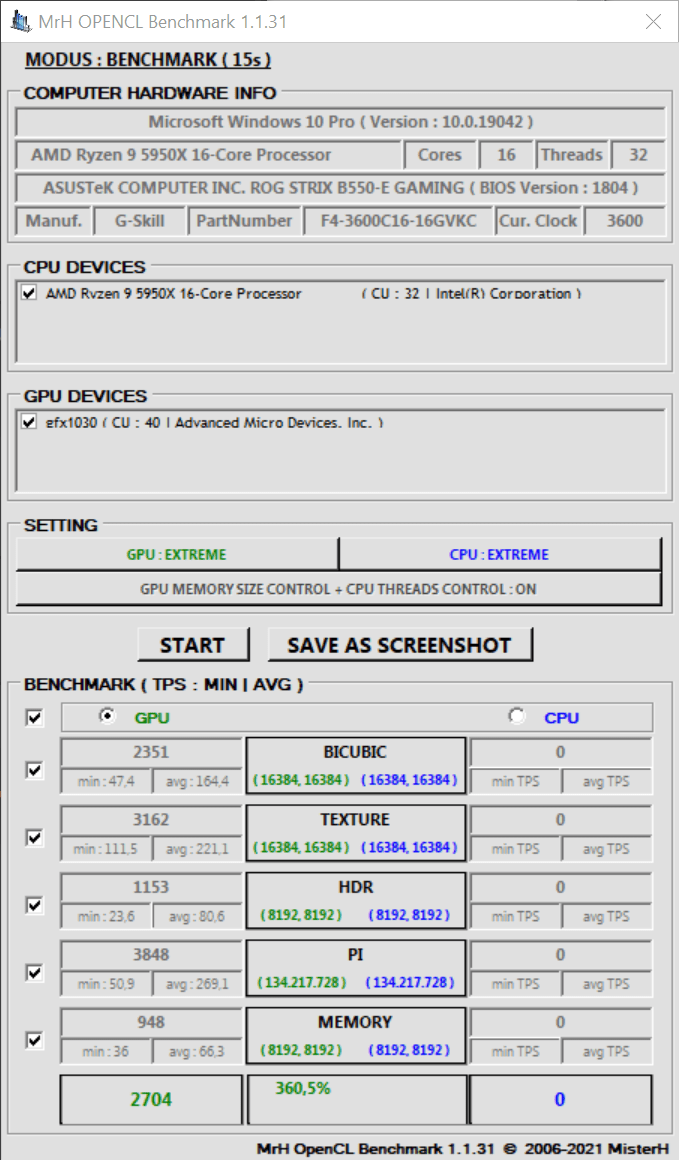The height and width of the screenshot is (1160, 679).
Task: Click the BICUBIC CPU score 0
Action: (561, 752)
